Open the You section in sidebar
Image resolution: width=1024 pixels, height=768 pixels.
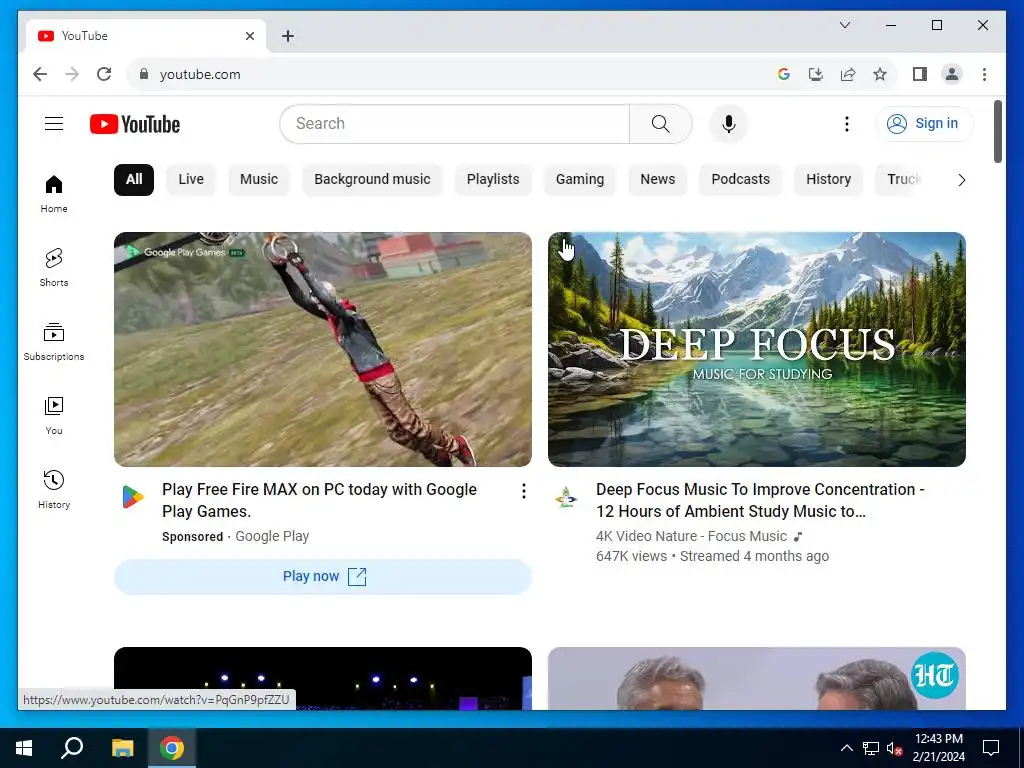tap(54, 415)
